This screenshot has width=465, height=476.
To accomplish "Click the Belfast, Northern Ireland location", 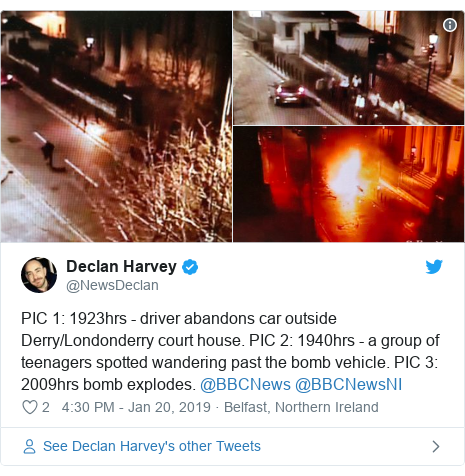I will 301,407.
